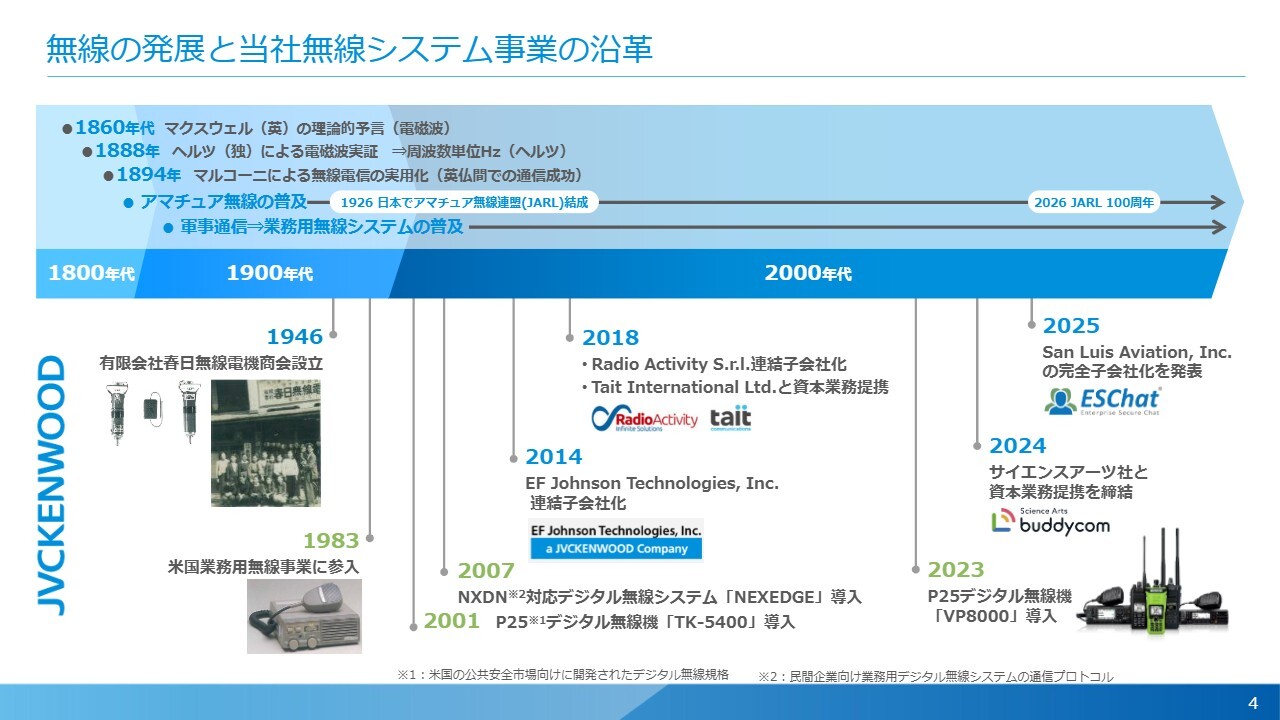Select the tait communications logo
1280x720 pixels.
click(731, 418)
